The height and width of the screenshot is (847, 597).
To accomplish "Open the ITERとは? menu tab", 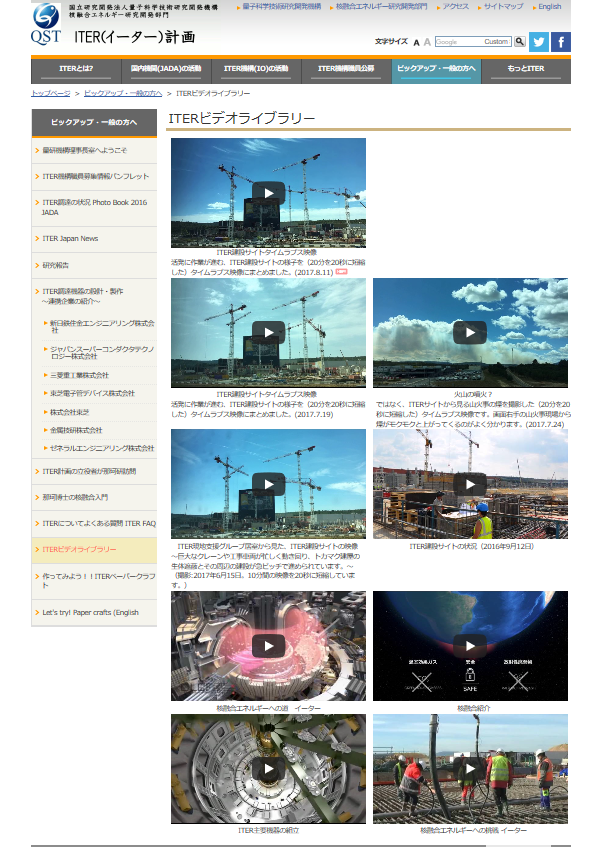I will pos(76,71).
